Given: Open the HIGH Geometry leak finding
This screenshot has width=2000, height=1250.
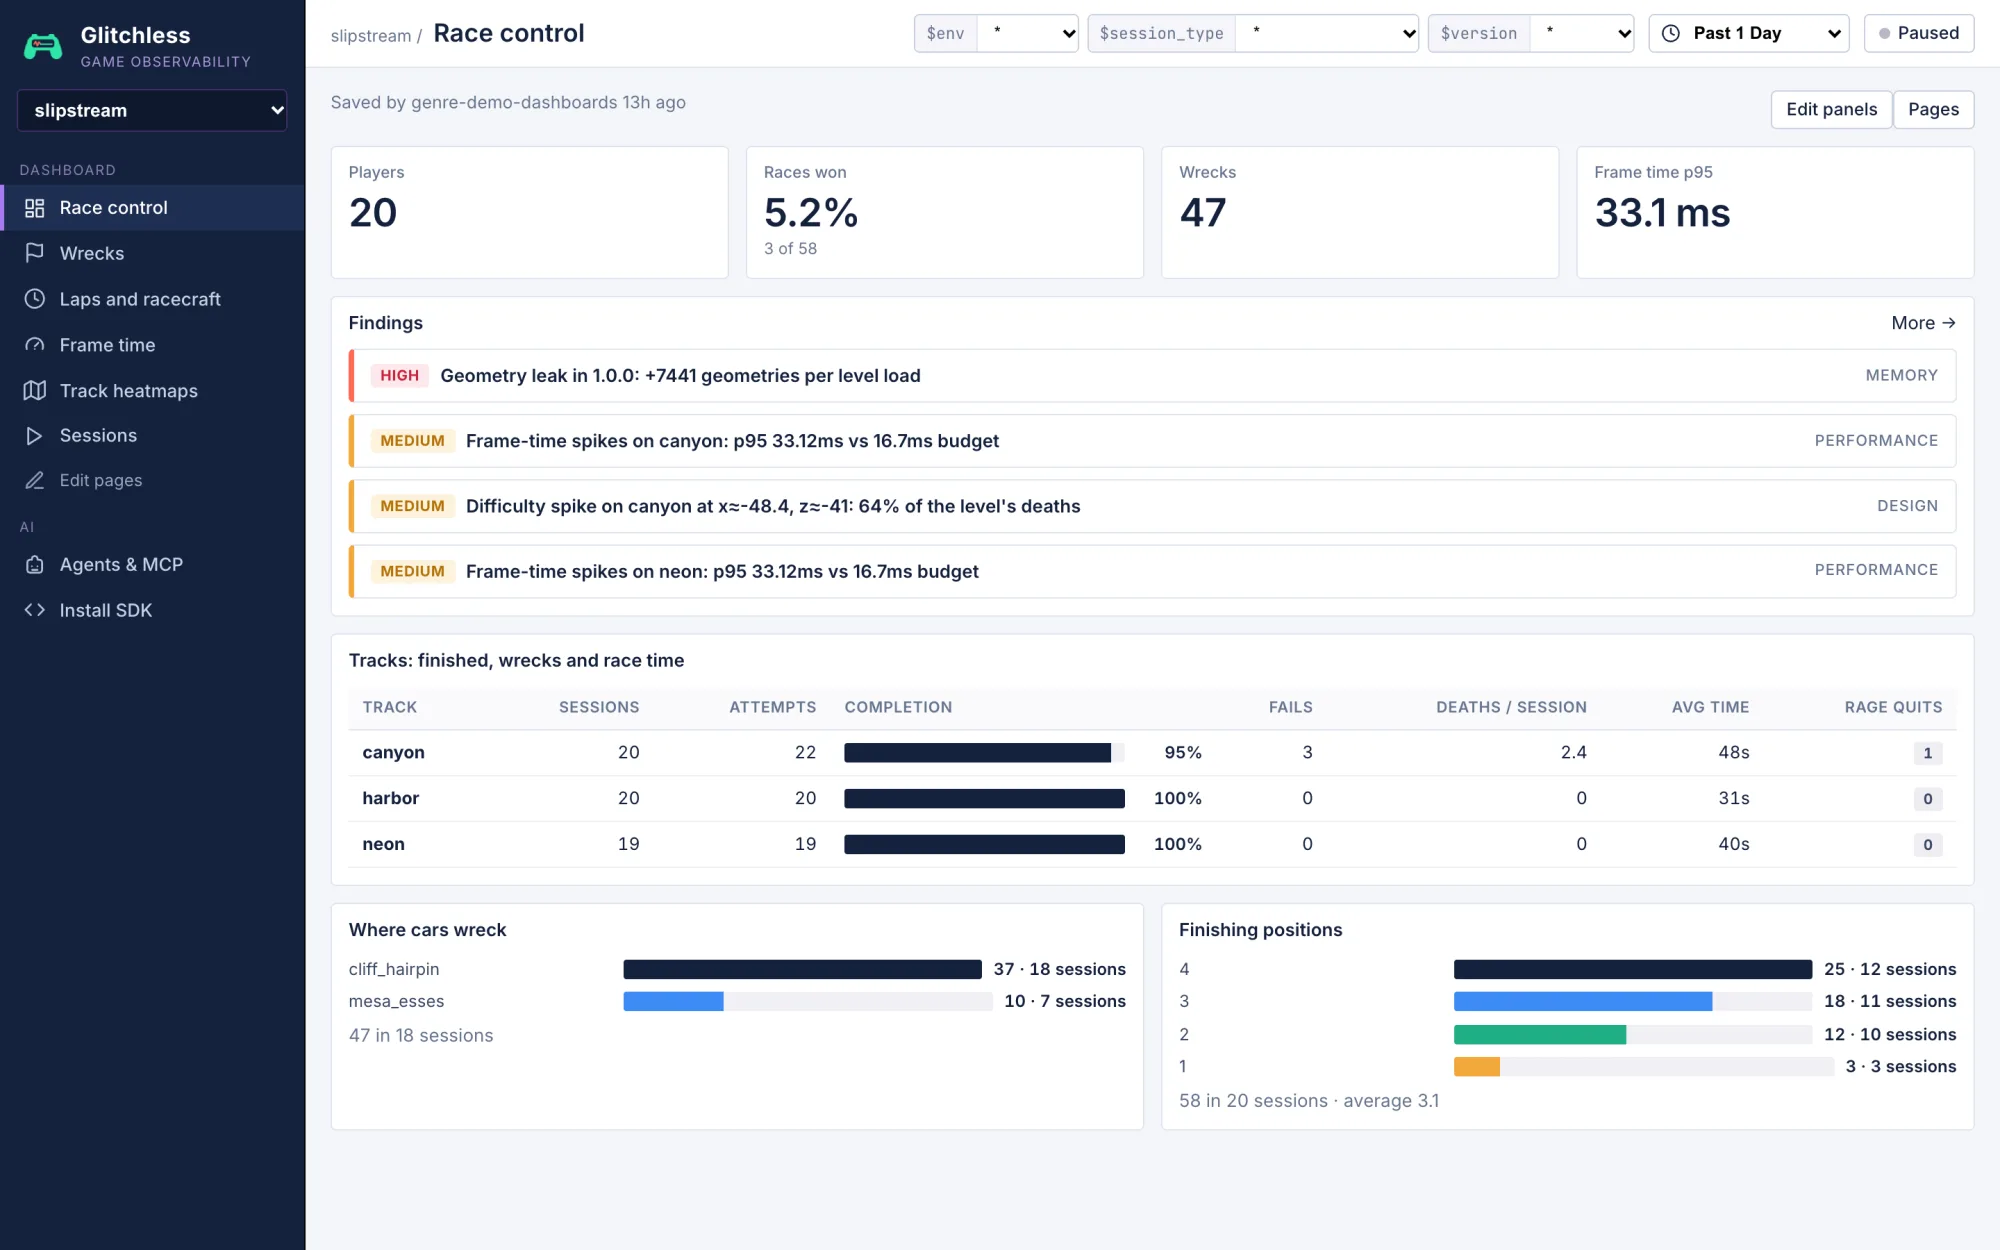Looking at the screenshot, I should coord(1152,376).
